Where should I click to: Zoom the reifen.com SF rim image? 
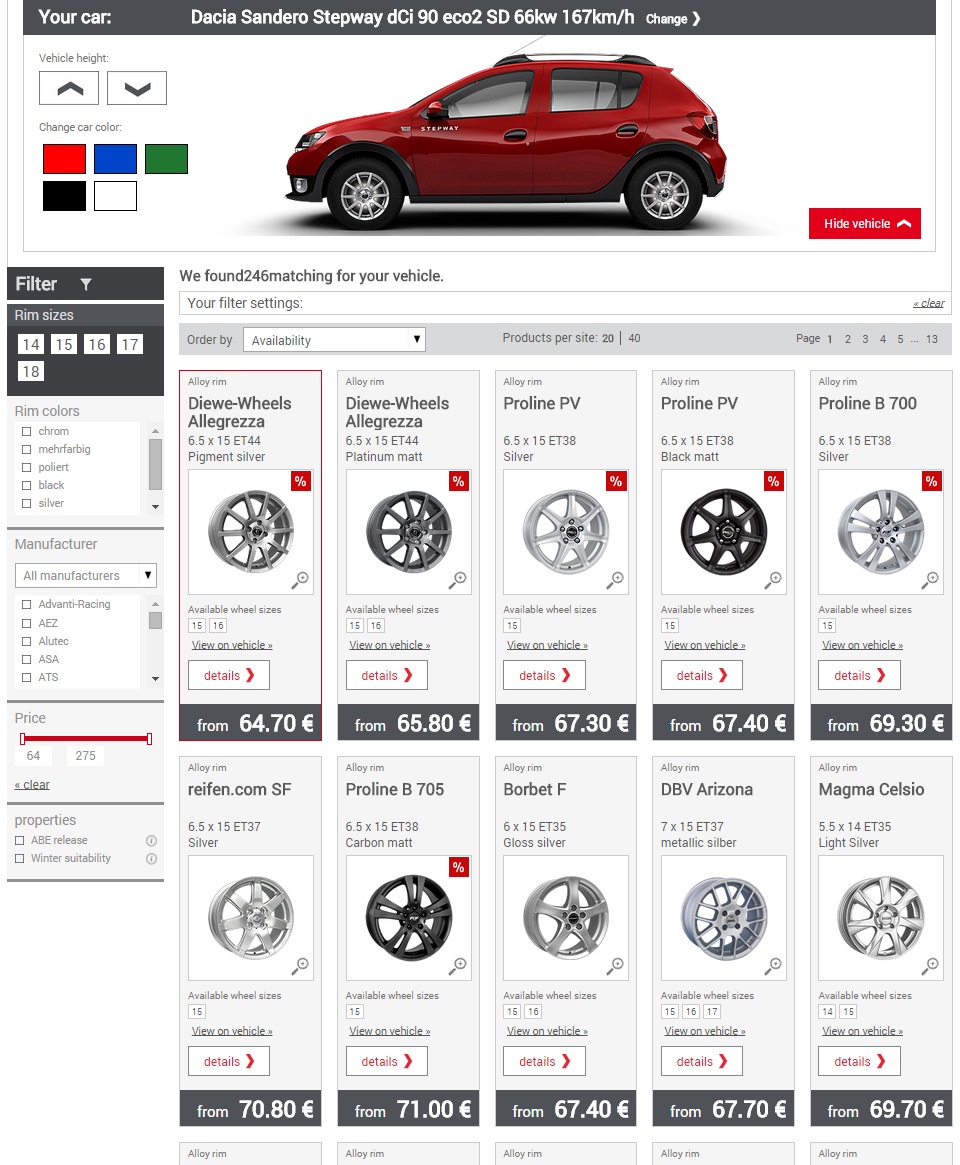coord(300,966)
